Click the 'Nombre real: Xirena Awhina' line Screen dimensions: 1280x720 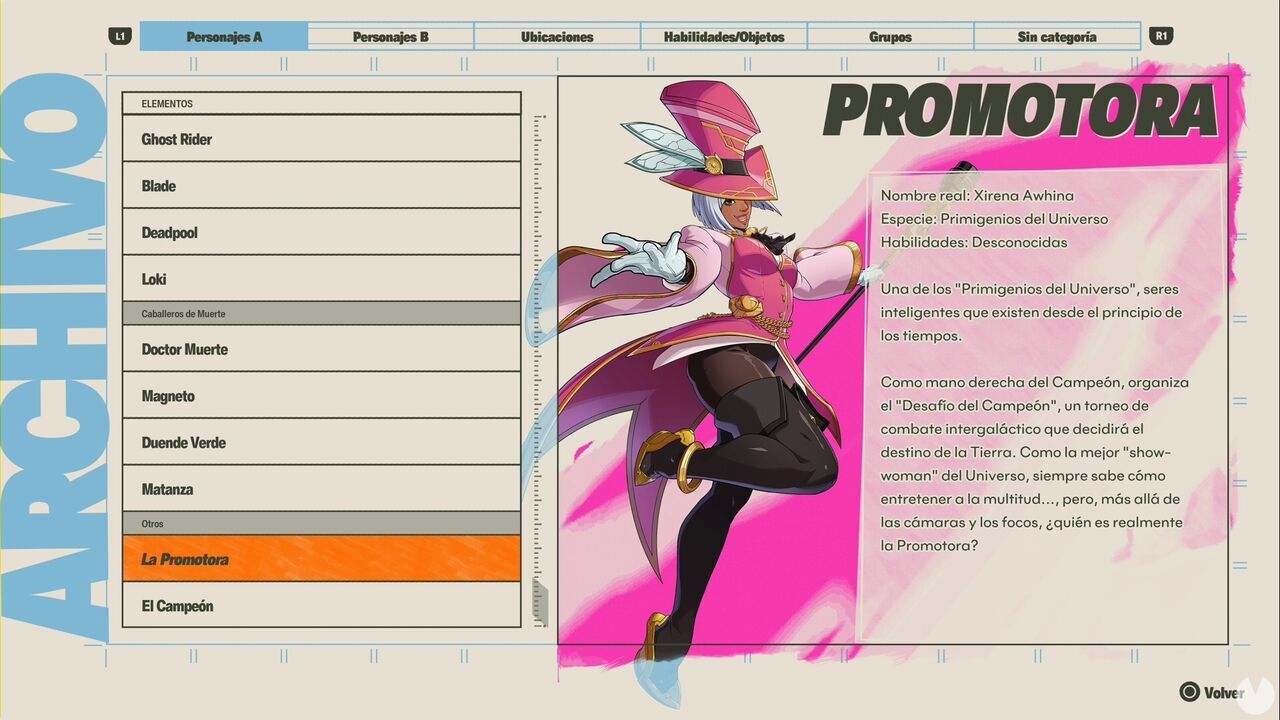coord(977,195)
